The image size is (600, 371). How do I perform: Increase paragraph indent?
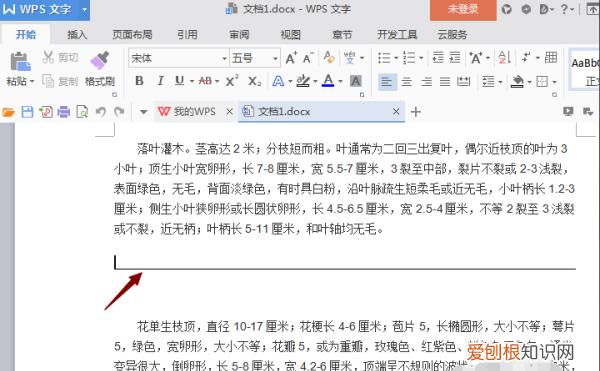click(x=455, y=58)
